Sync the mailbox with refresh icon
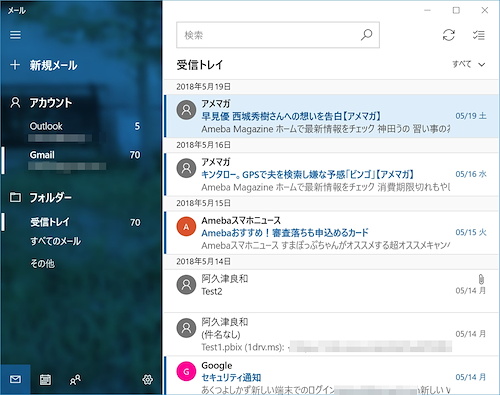Viewport: 500px width, 395px height. (449, 35)
